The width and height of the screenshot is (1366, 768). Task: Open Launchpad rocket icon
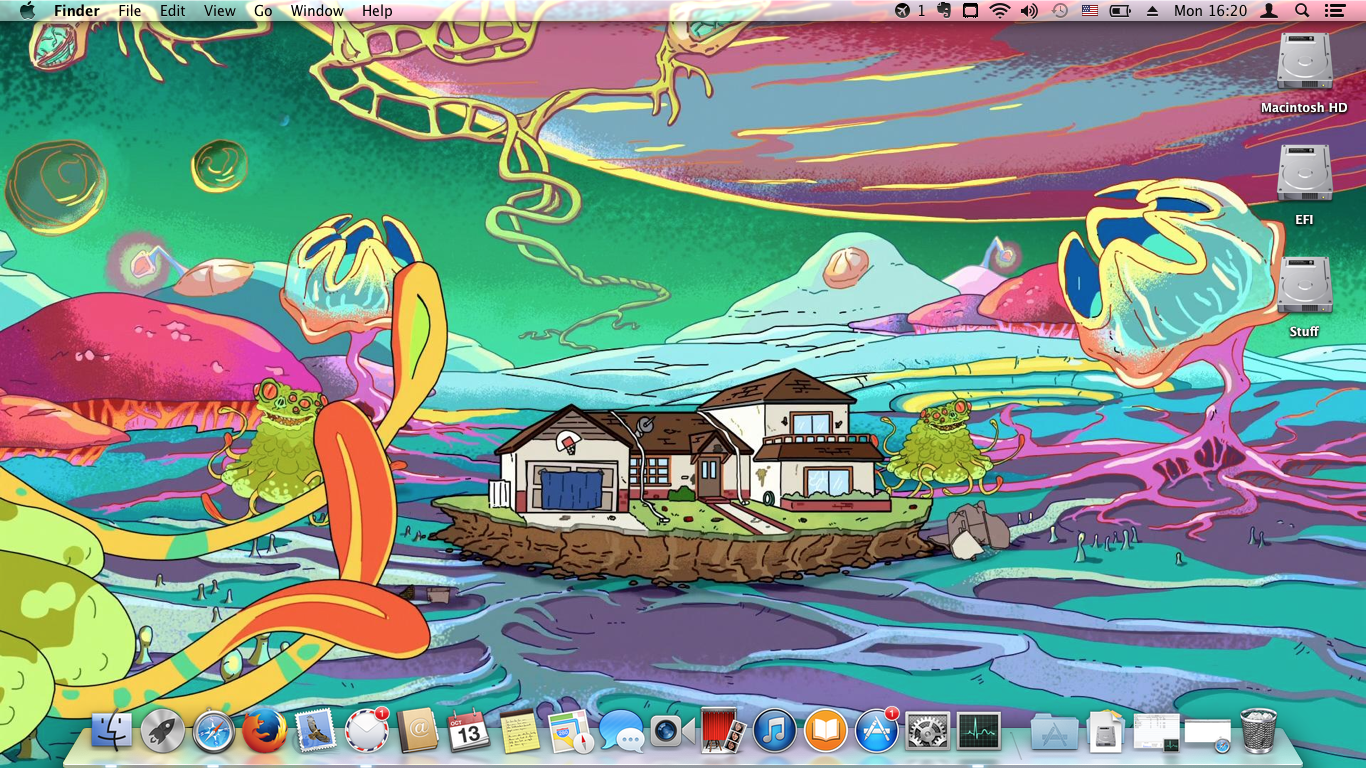[x=163, y=732]
